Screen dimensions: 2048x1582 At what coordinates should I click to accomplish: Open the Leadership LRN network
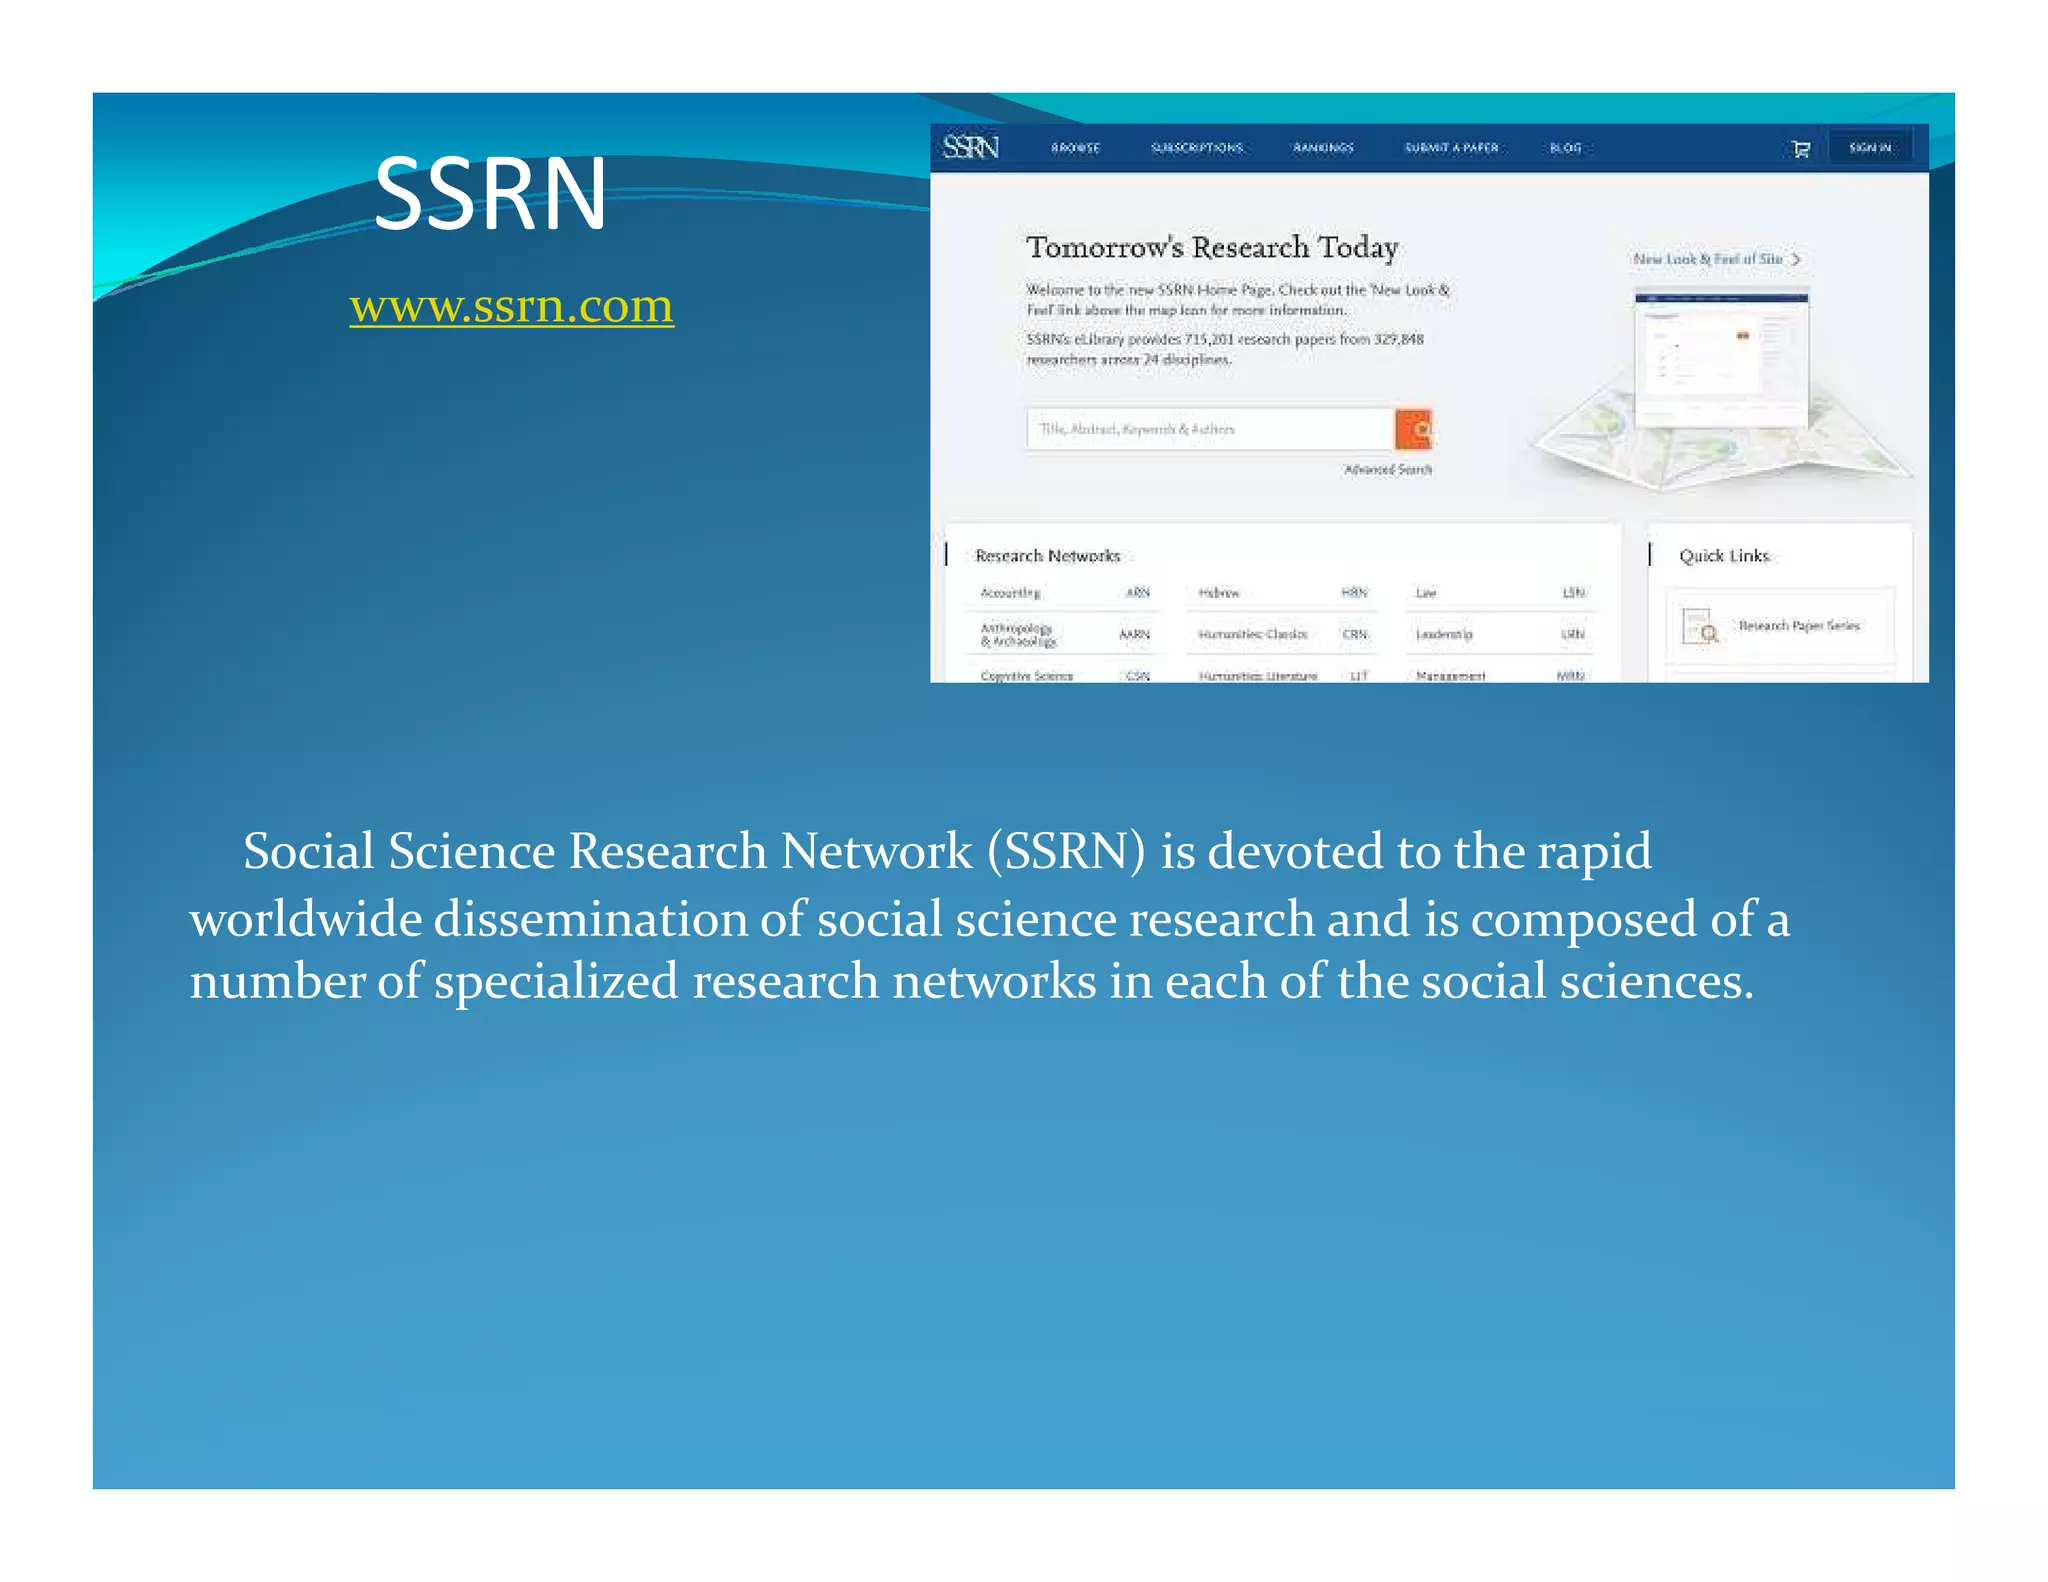(1500, 634)
